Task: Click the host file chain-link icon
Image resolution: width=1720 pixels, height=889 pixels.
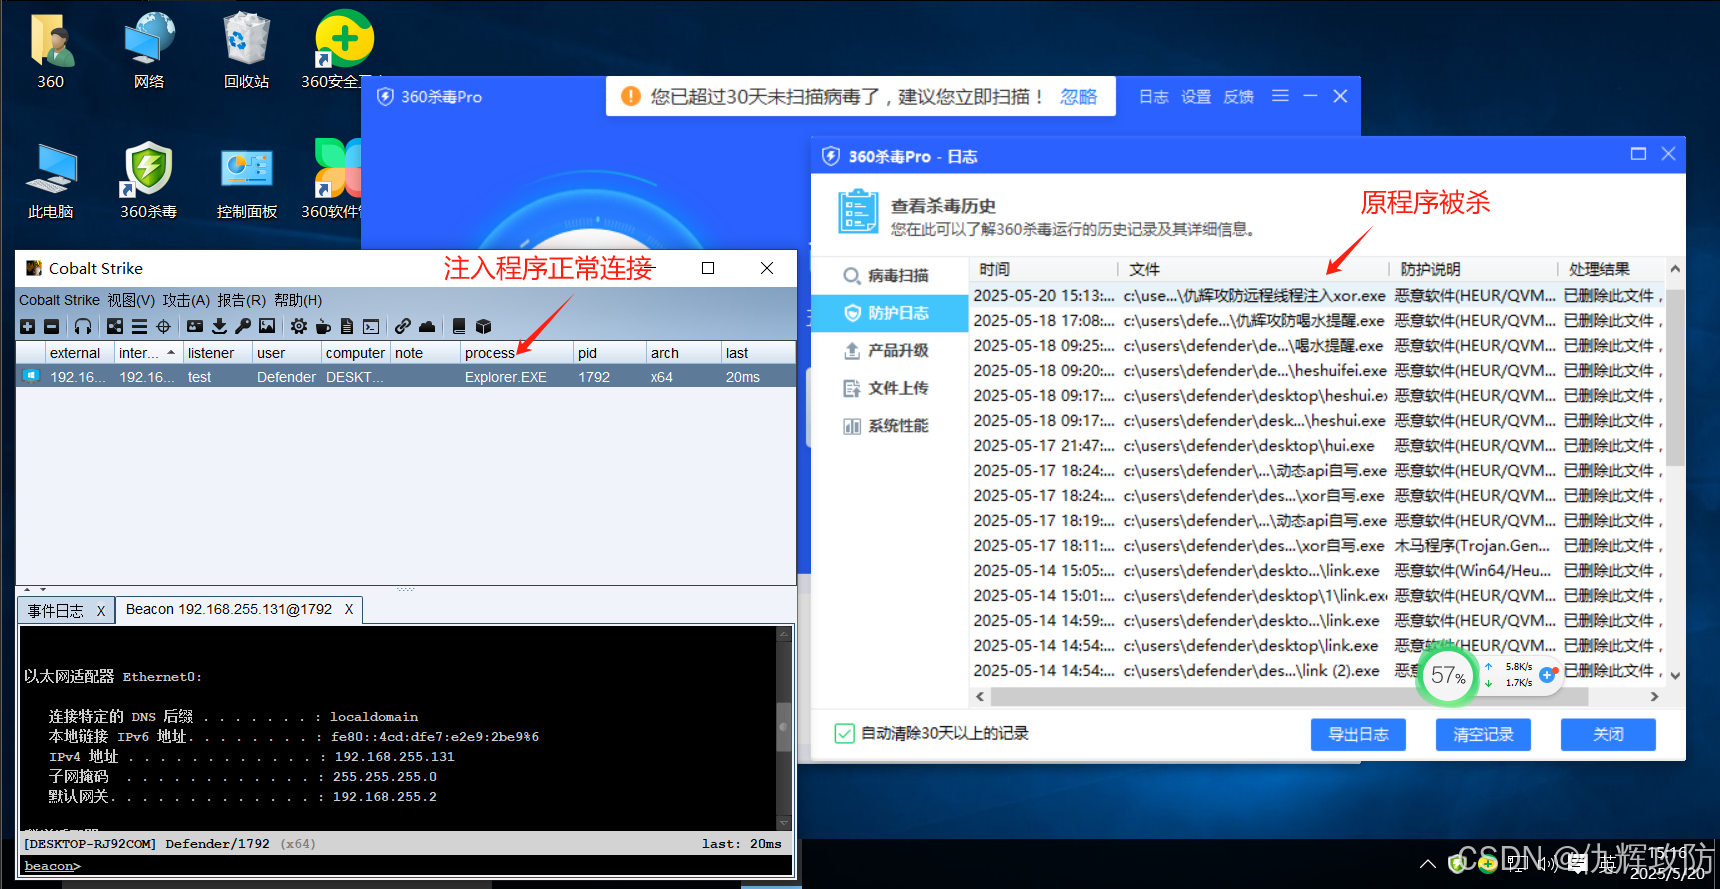Action: click(403, 326)
